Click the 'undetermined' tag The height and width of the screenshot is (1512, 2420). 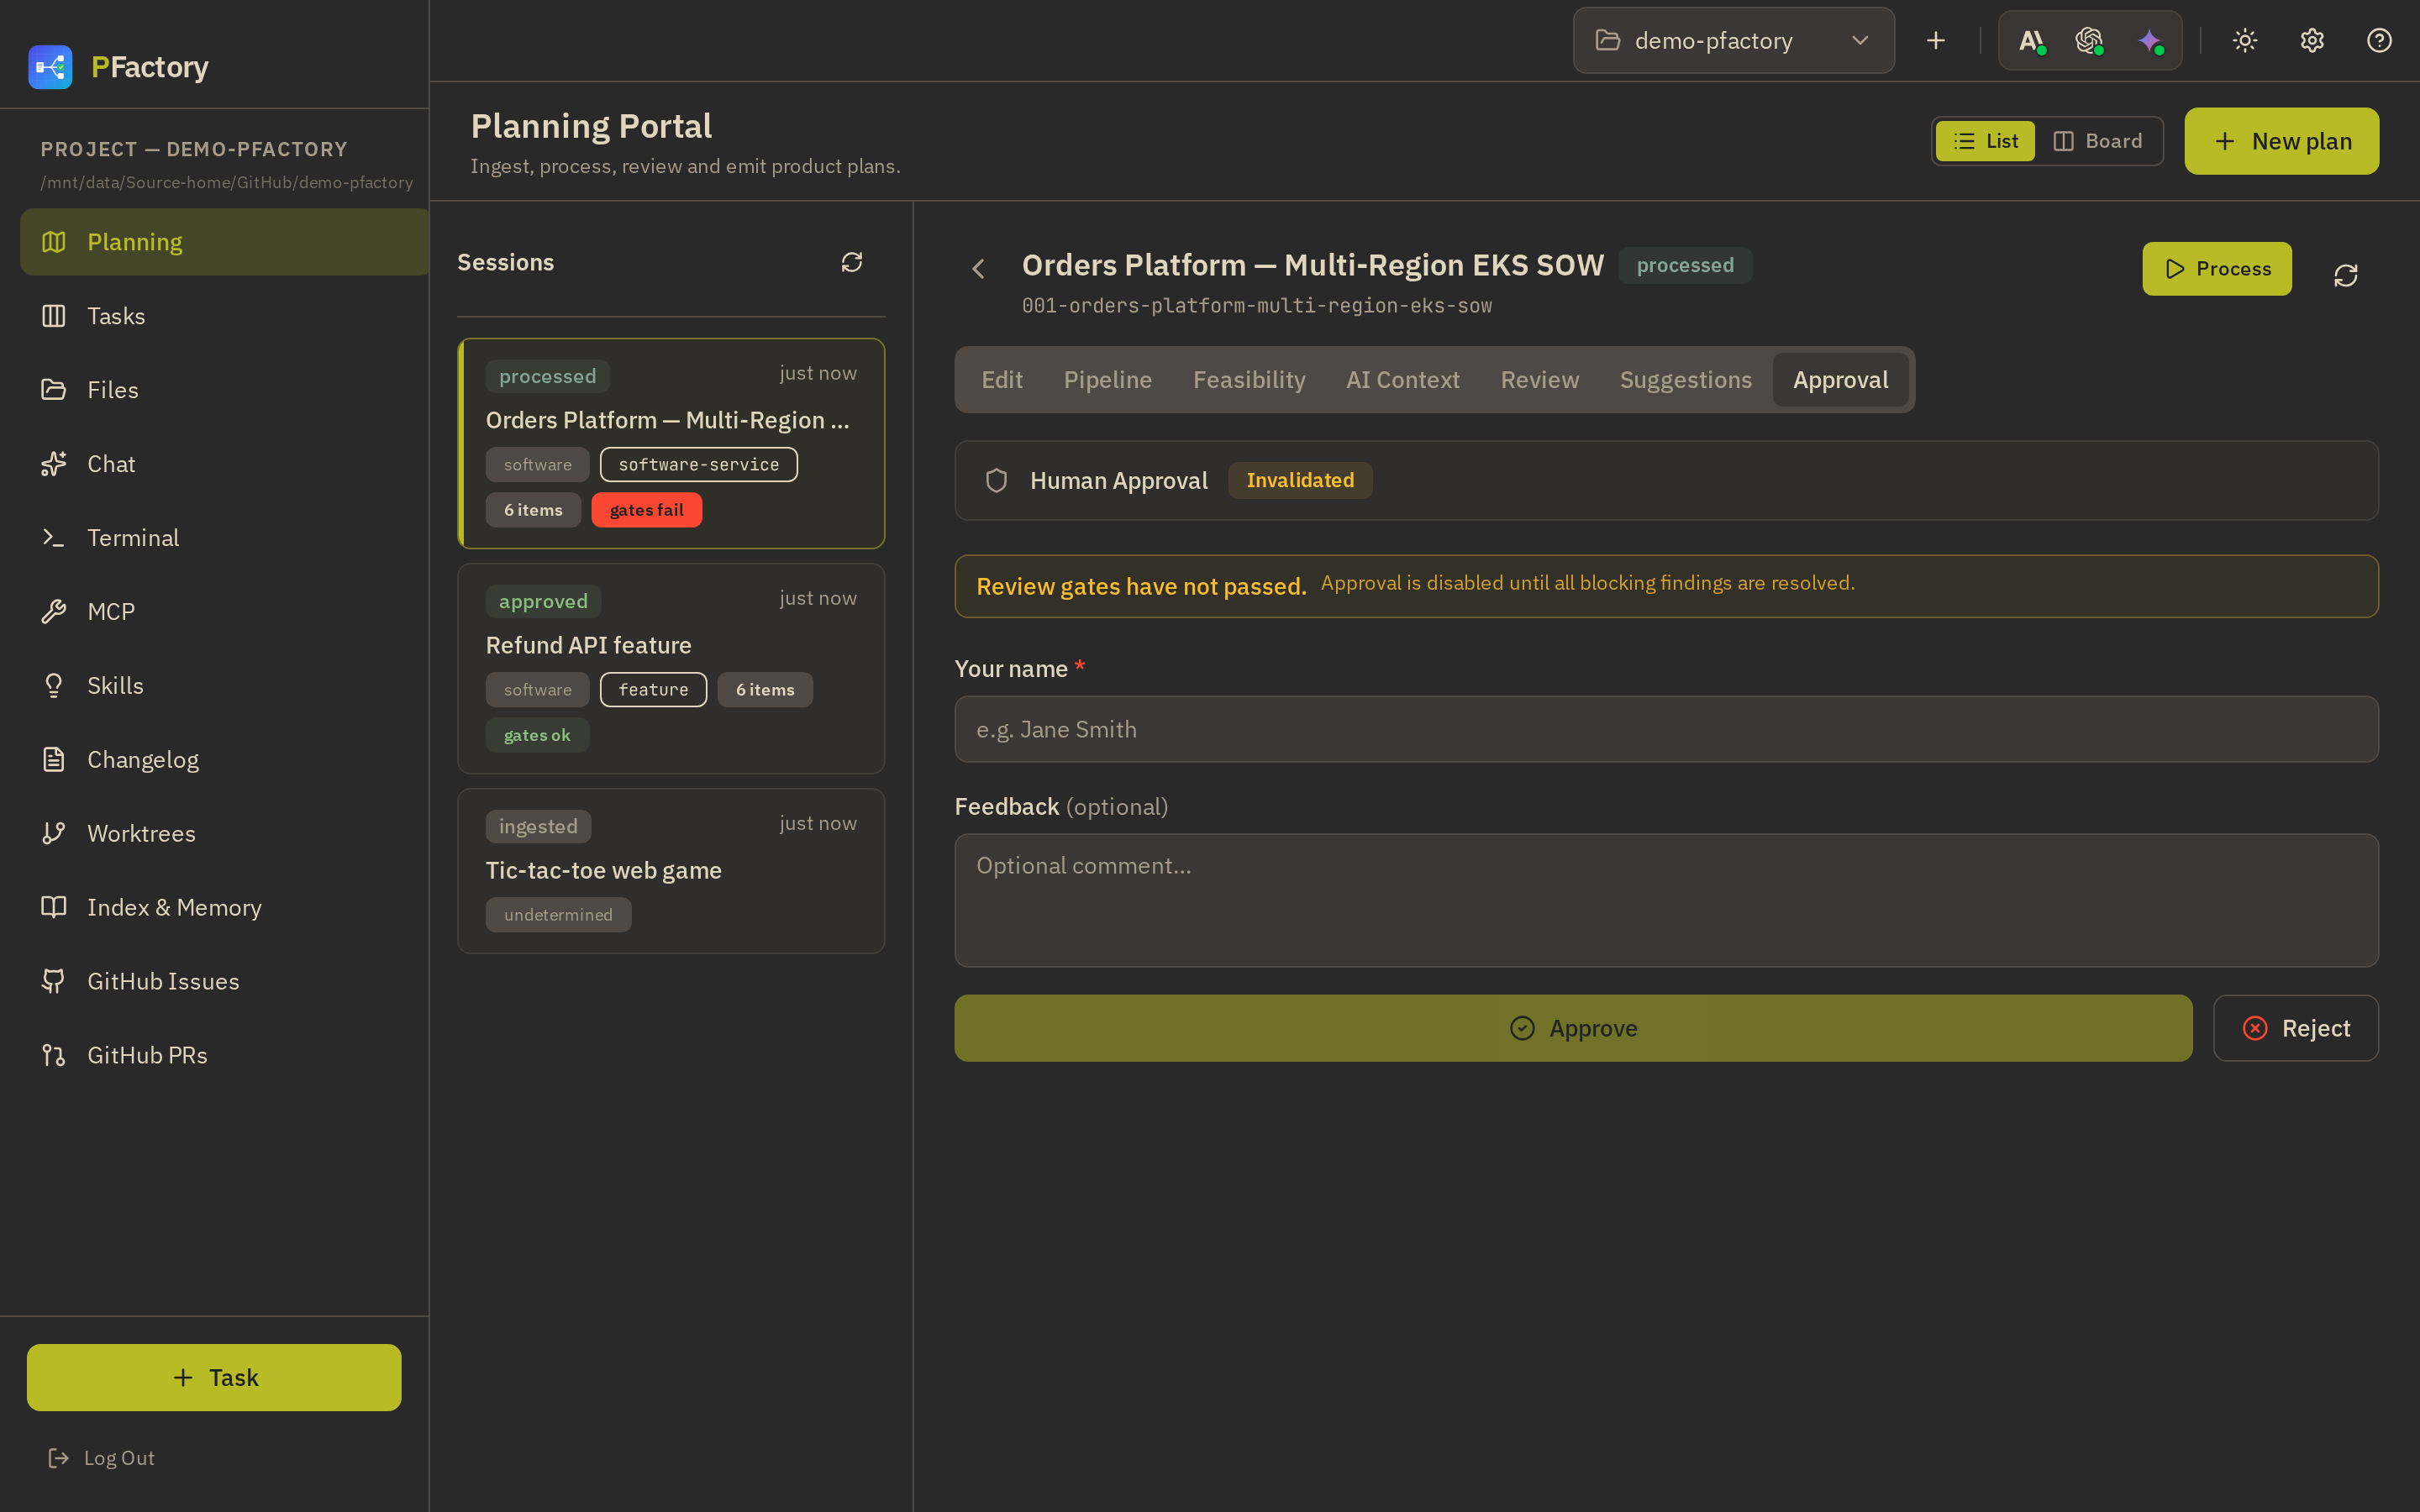[558, 914]
